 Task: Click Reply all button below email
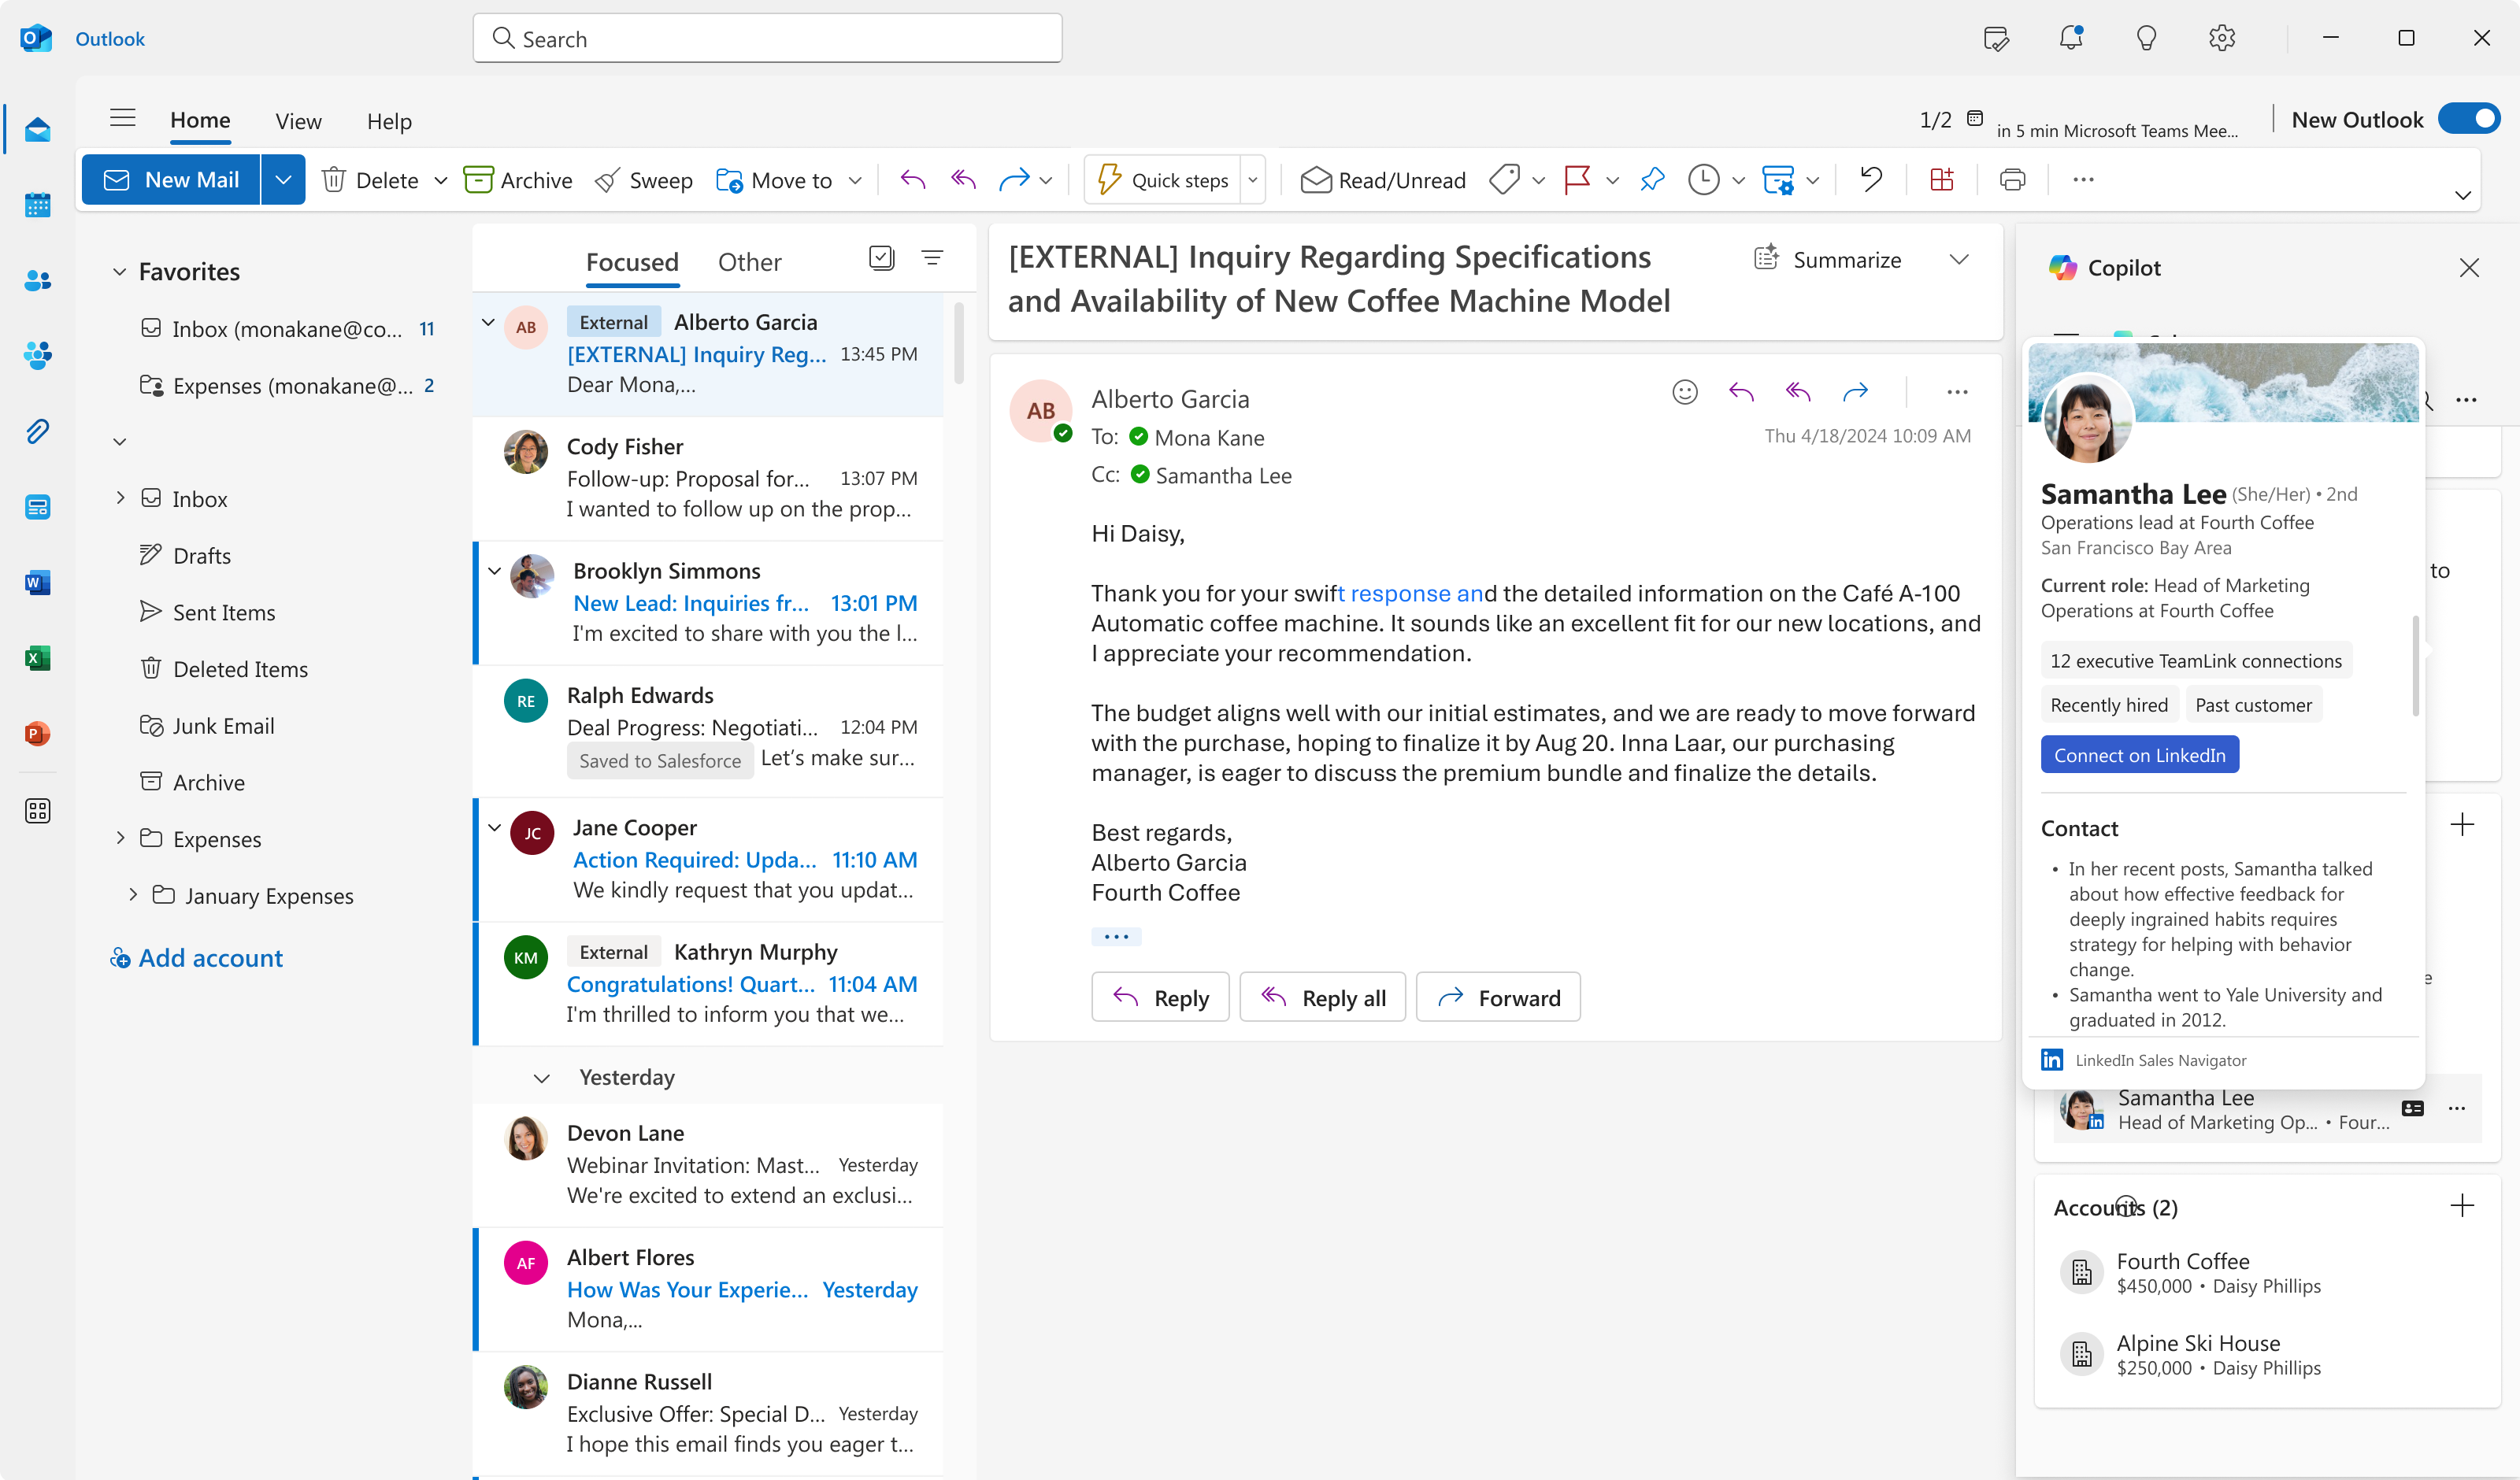(x=1322, y=997)
